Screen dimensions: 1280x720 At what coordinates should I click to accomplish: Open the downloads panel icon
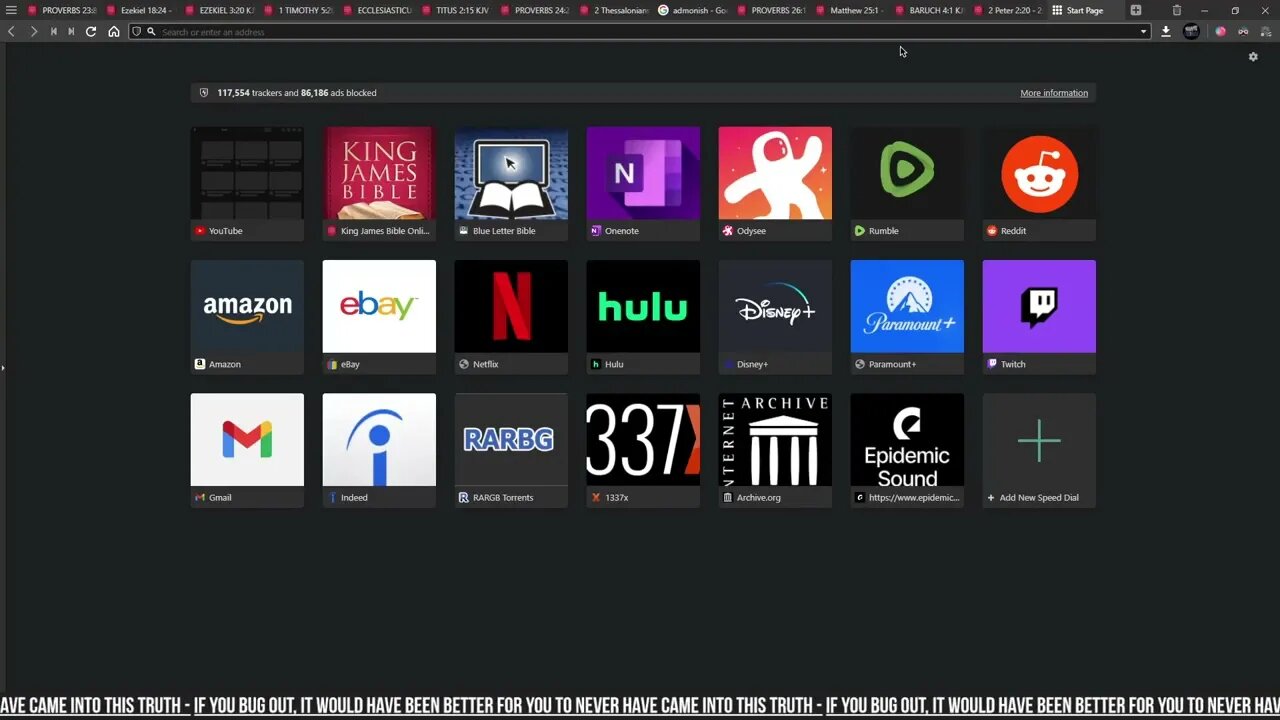[1166, 31]
